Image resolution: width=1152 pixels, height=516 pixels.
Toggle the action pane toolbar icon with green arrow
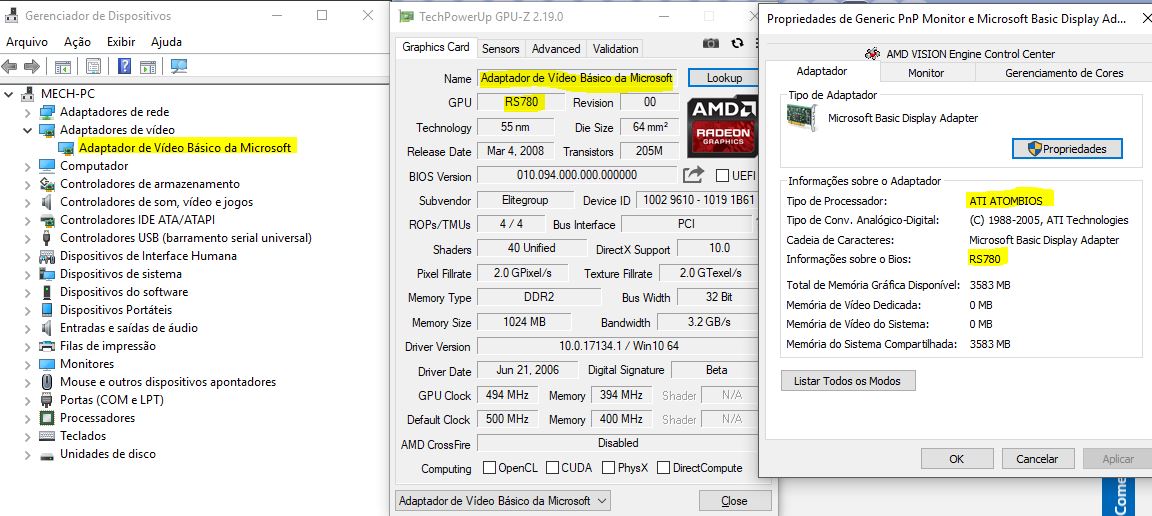(x=148, y=67)
